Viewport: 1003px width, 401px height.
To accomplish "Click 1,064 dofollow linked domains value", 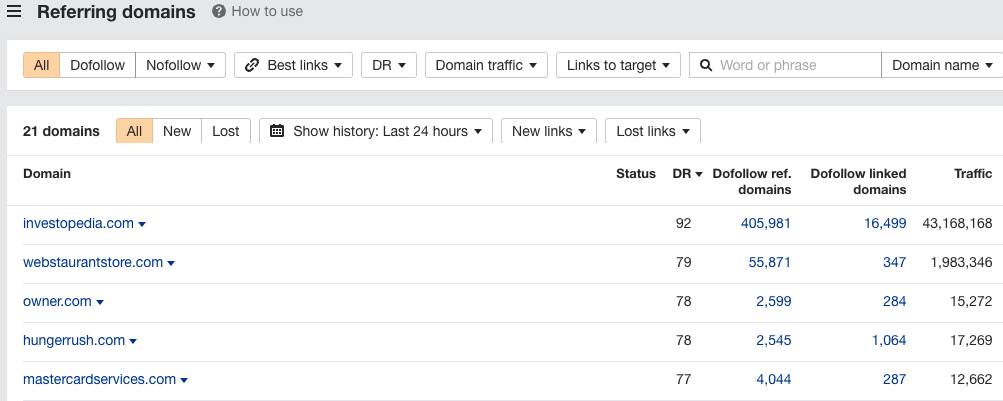I will (889, 340).
